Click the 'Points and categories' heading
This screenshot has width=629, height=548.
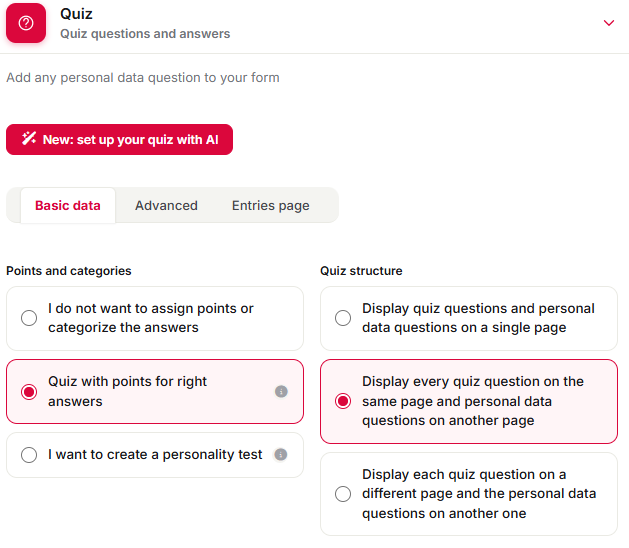click(x=69, y=271)
